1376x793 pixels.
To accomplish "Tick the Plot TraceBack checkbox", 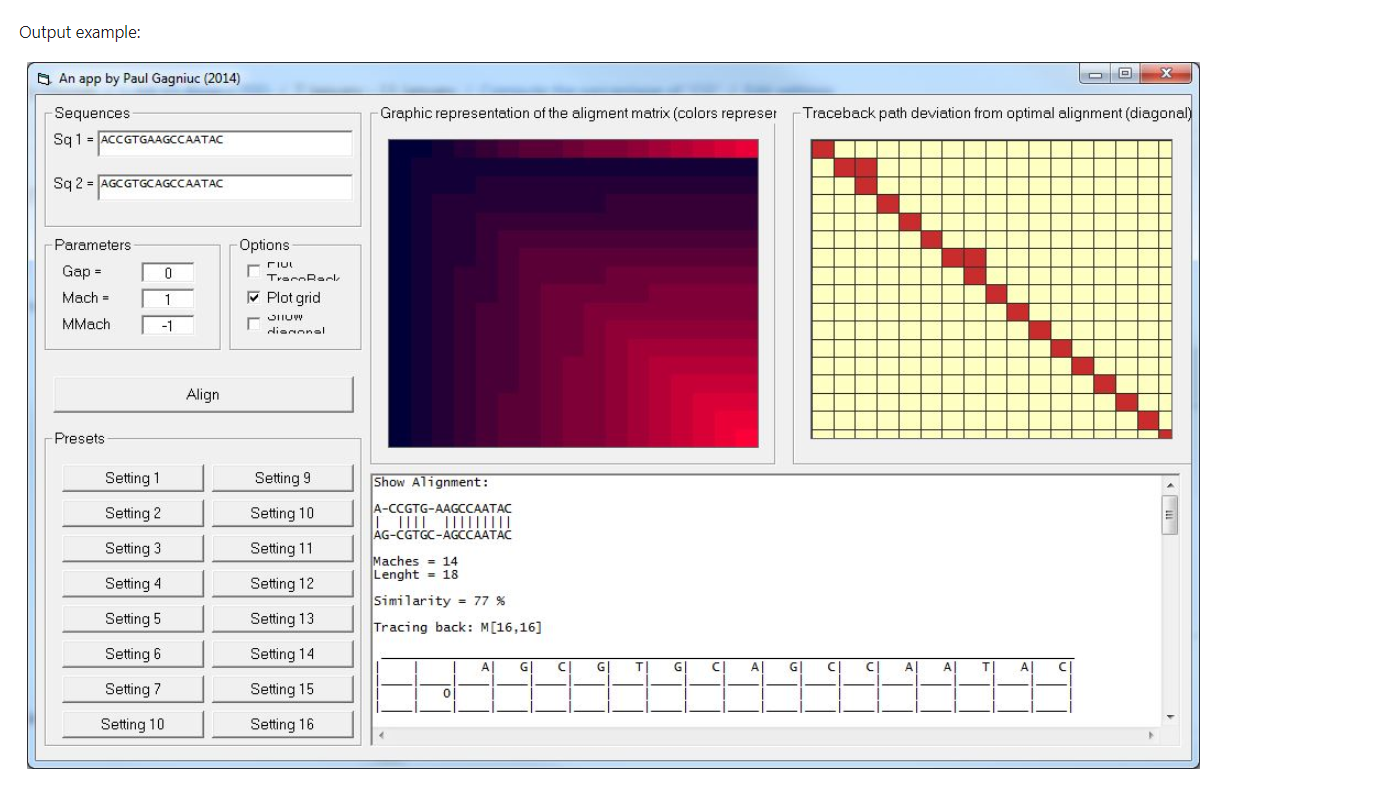I will pos(253,271).
